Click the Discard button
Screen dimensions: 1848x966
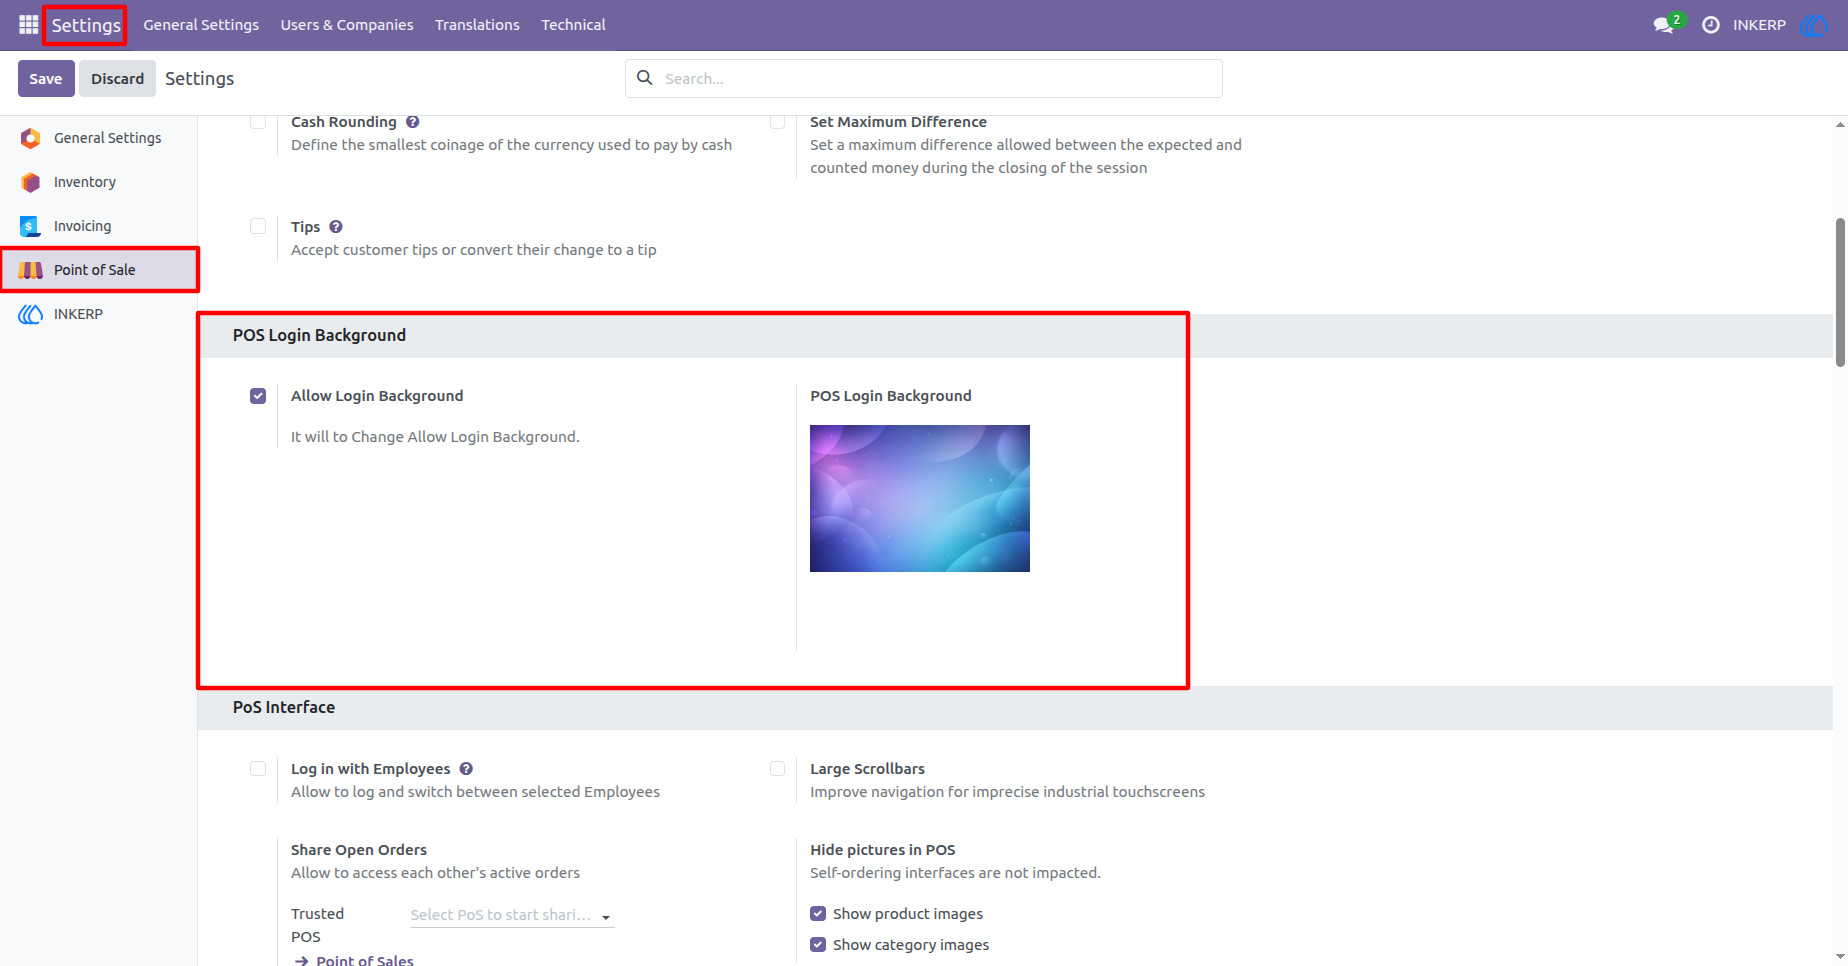coord(117,78)
